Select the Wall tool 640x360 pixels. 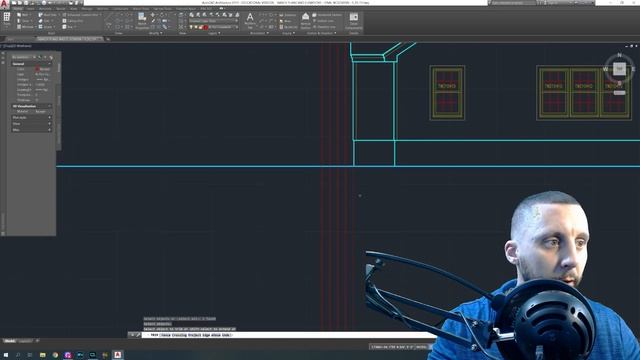coord(23,15)
